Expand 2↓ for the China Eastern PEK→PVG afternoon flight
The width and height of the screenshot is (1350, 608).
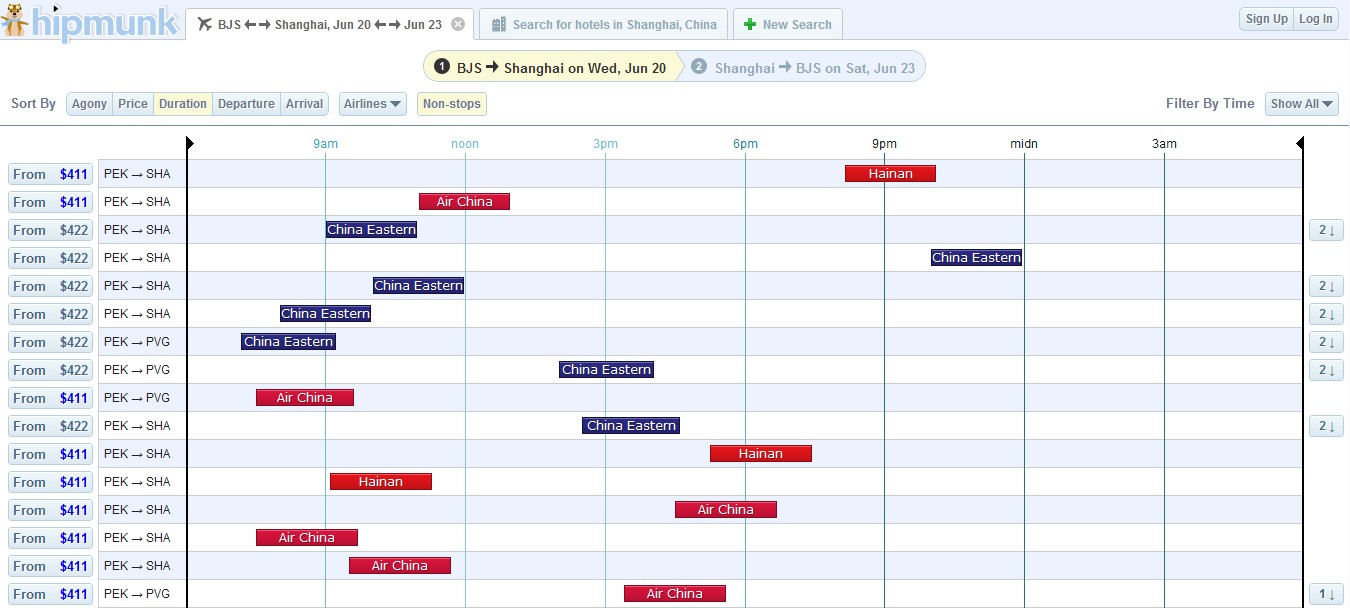click(x=1326, y=370)
